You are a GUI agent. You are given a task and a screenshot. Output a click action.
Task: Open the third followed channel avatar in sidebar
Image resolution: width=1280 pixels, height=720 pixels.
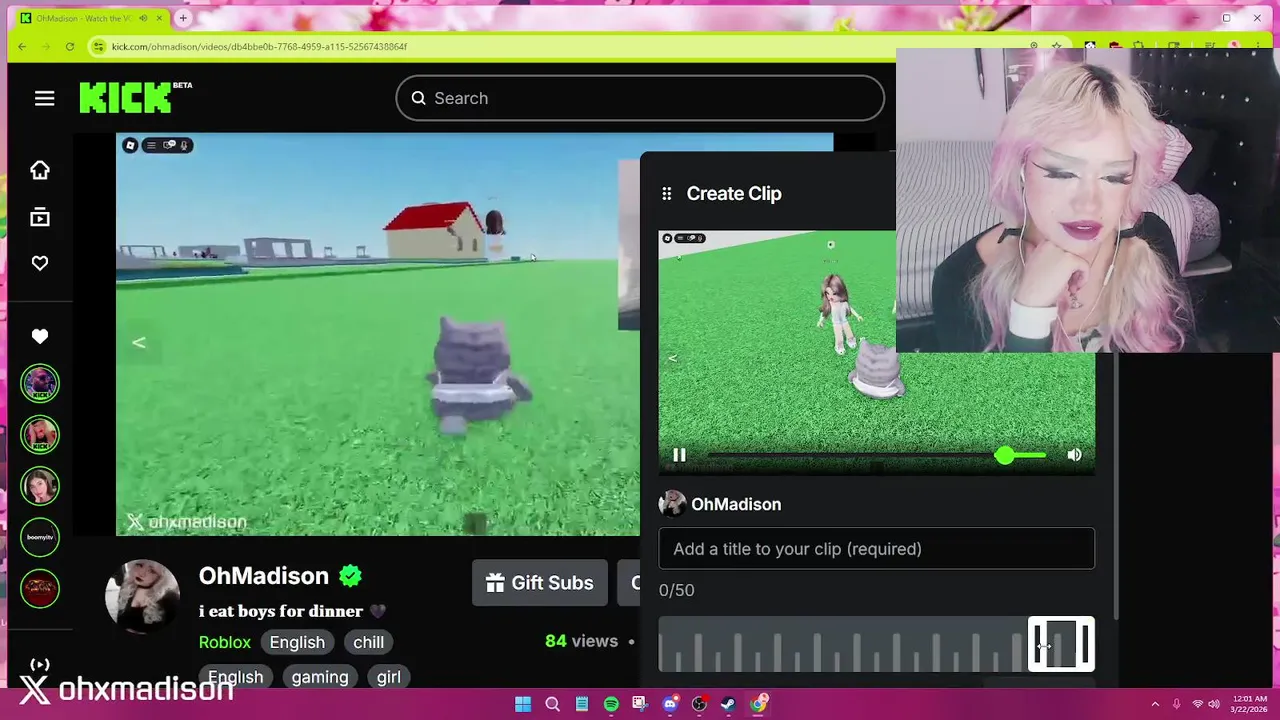(x=40, y=486)
